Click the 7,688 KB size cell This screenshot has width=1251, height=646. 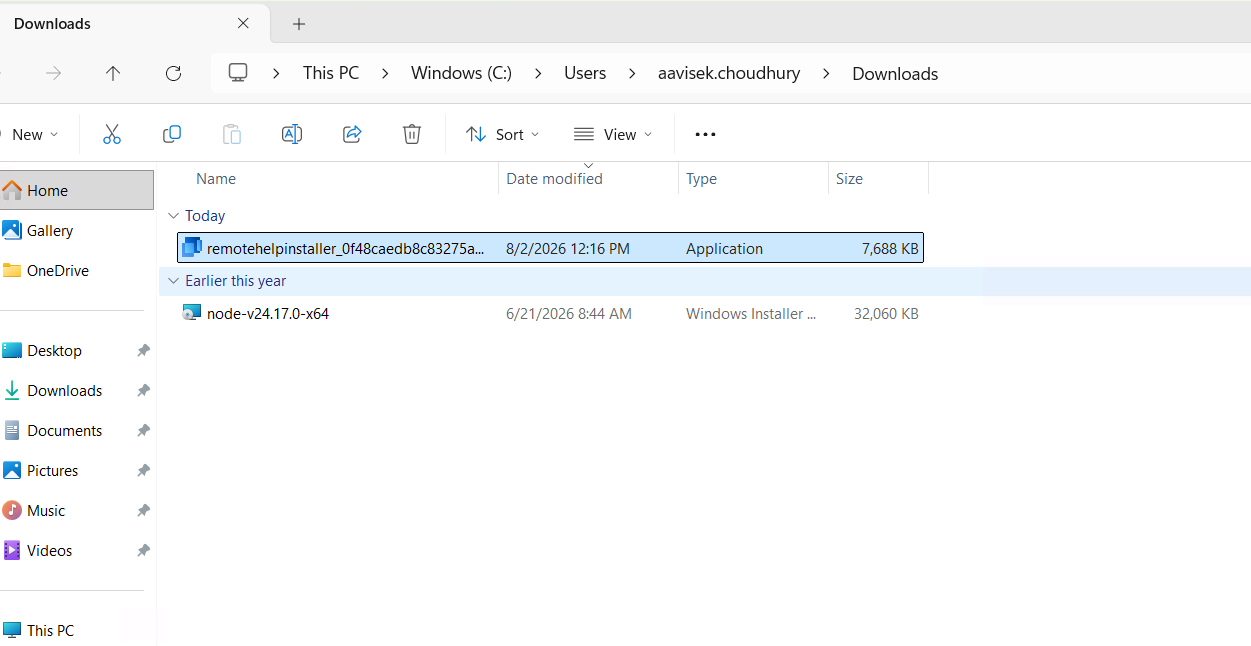(890, 248)
